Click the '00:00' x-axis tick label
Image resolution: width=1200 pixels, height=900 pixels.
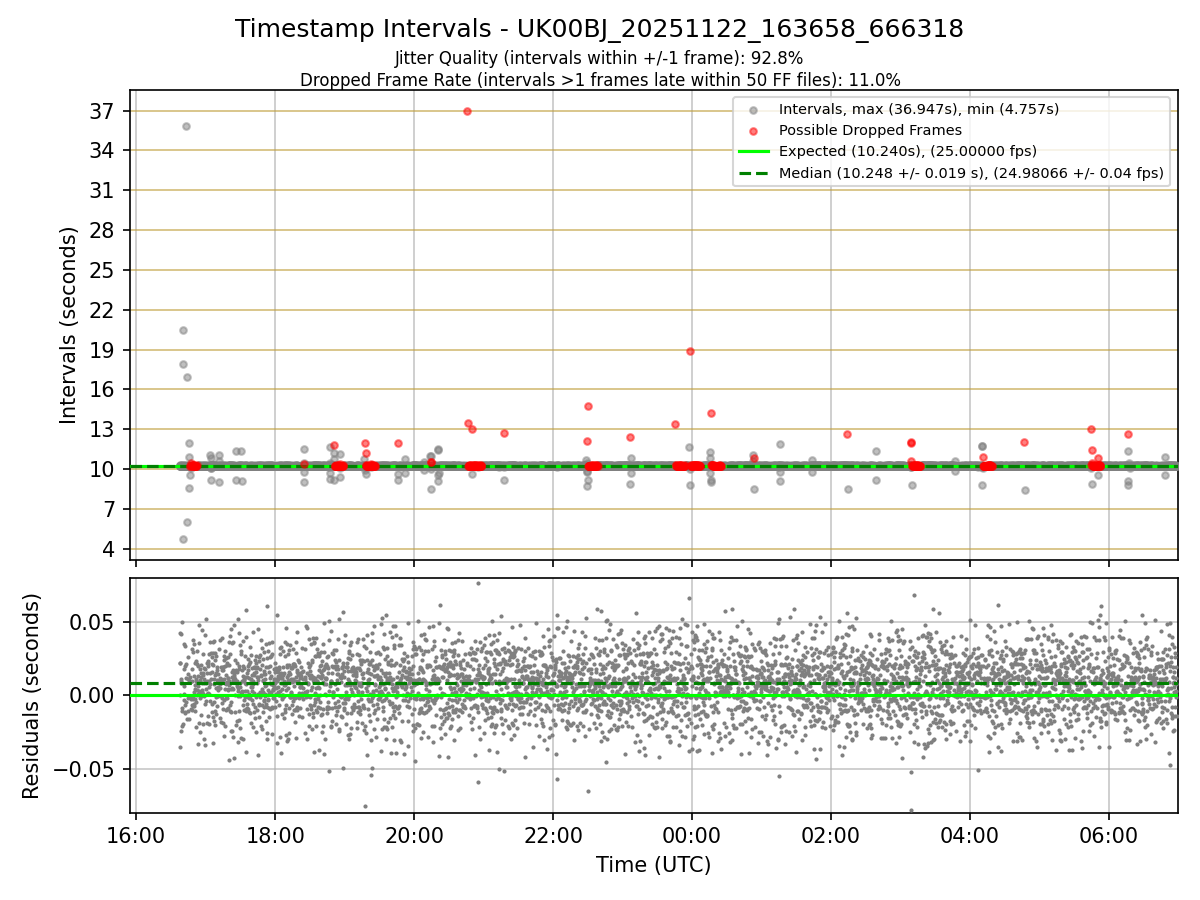pyautogui.click(x=692, y=836)
